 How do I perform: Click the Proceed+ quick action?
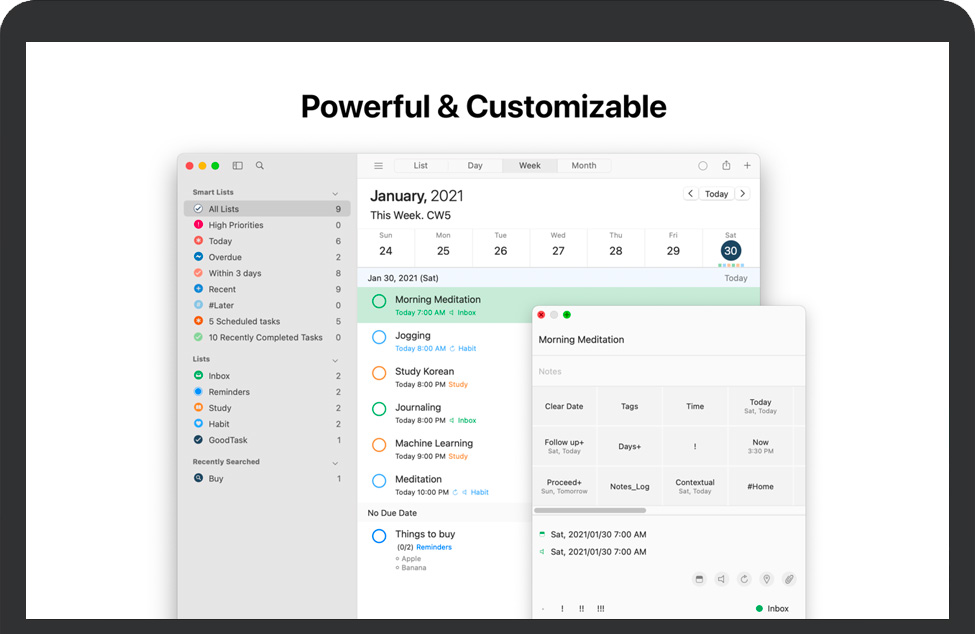coord(564,486)
